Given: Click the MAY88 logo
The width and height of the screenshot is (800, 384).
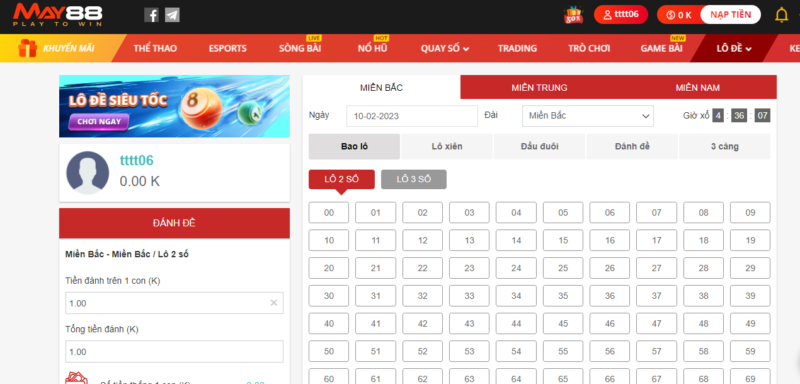Looking at the screenshot, I should pos(58,15).
